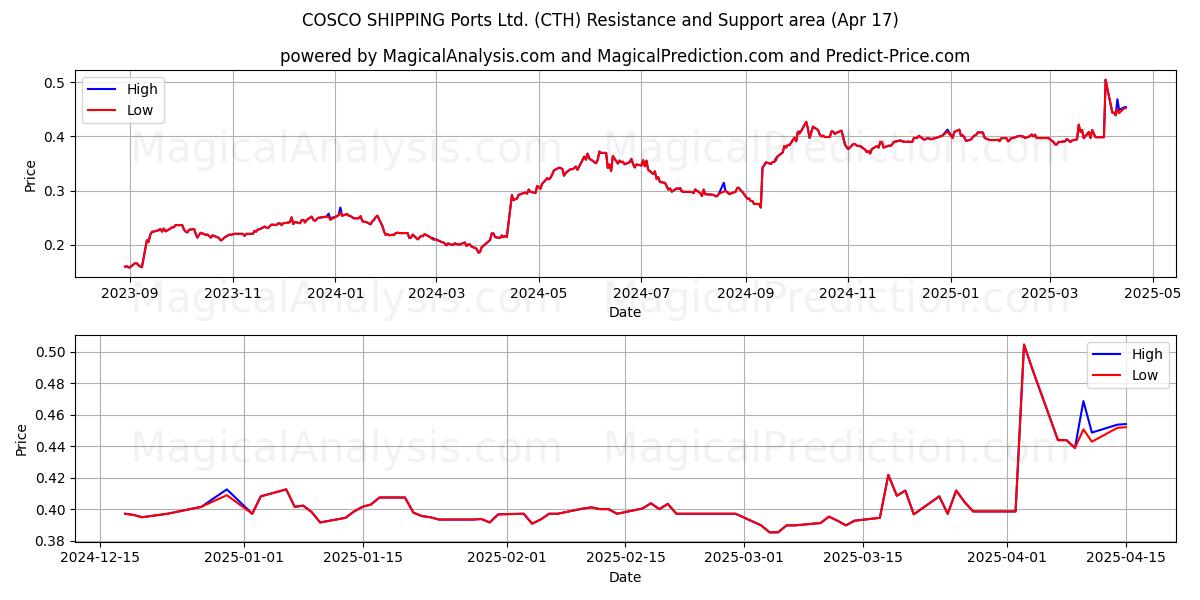Click the 2024-03 date tick label
Viewport: 1200px width, 600px height.
click(x=436, y=295)
